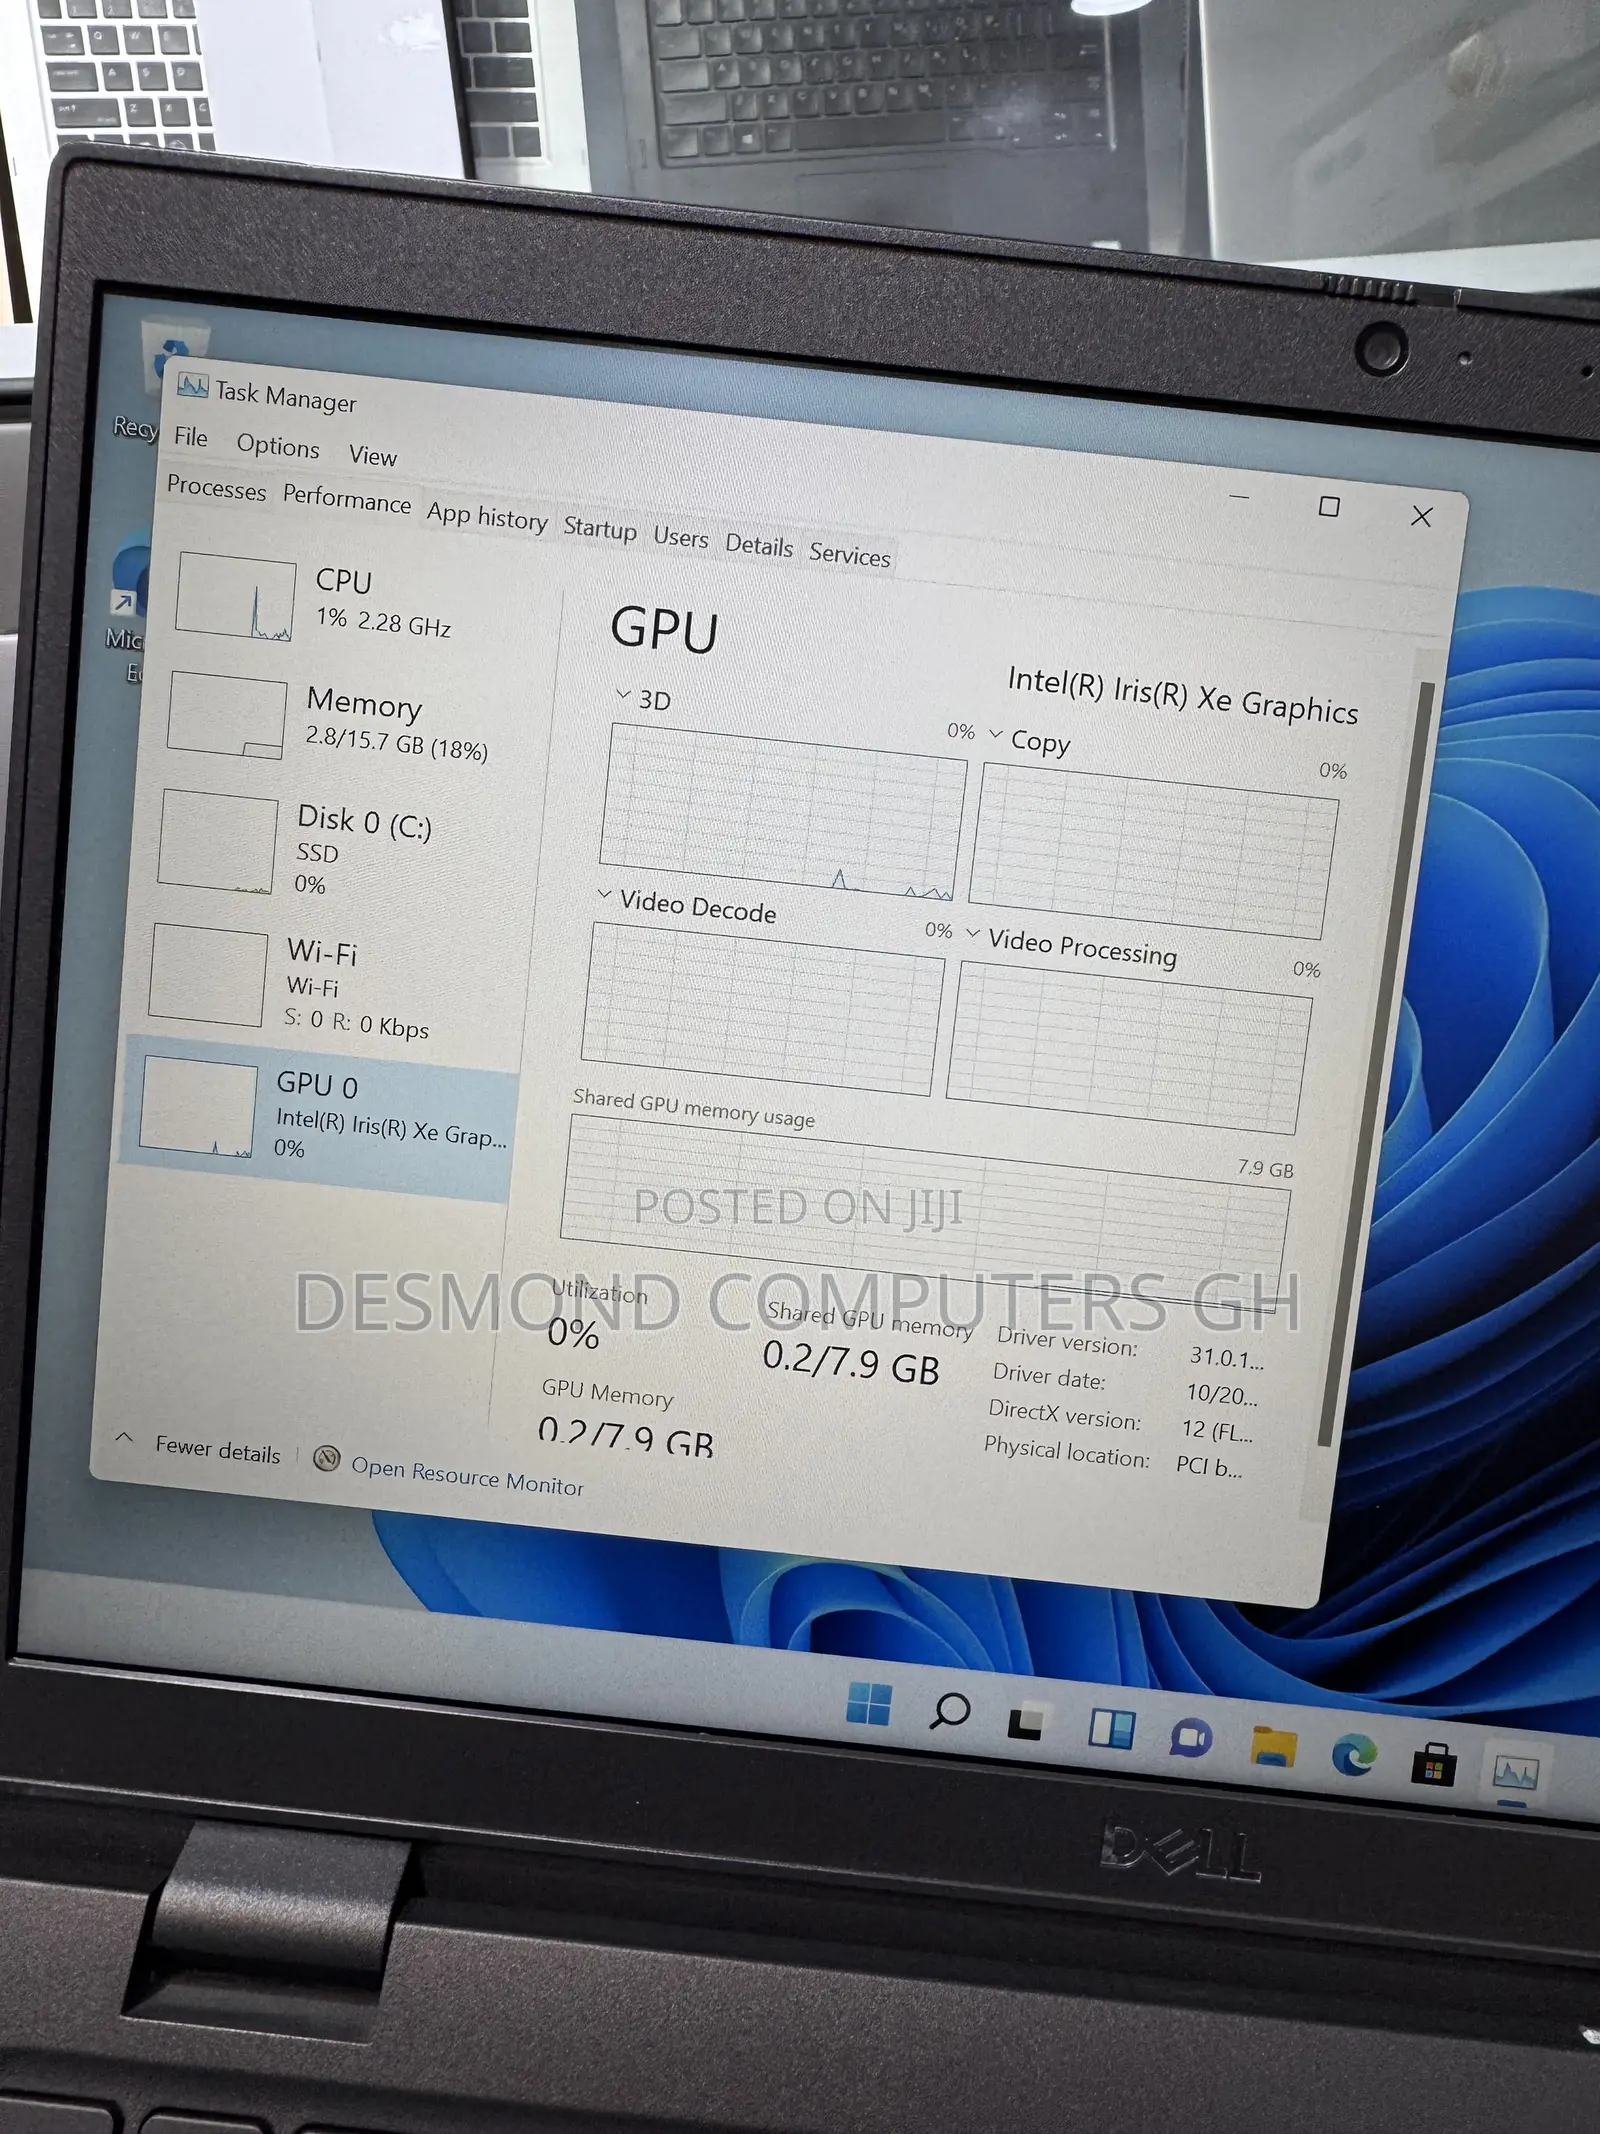
Task: Click Task Manager icon in the taskbar
Action: click(1515, 1773)
